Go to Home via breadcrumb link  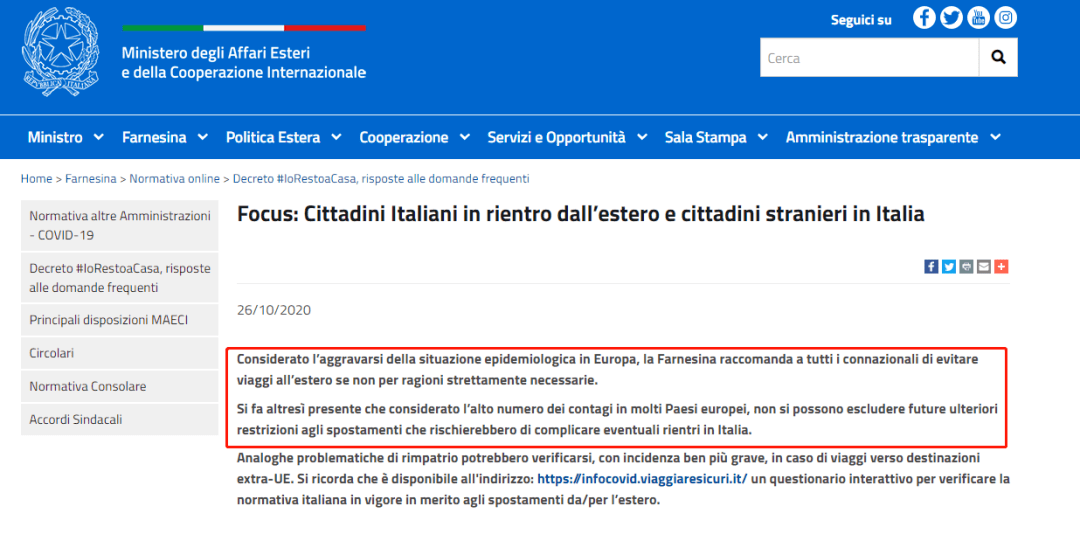36,179
